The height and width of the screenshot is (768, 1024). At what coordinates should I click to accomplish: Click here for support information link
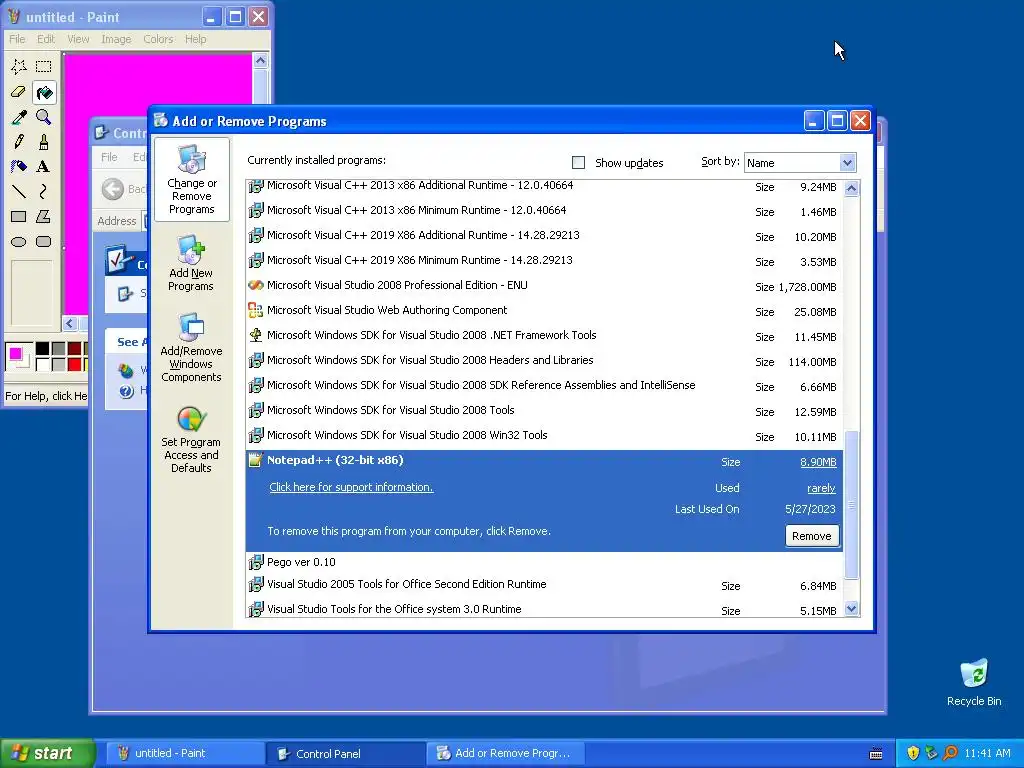coord(351,487)
